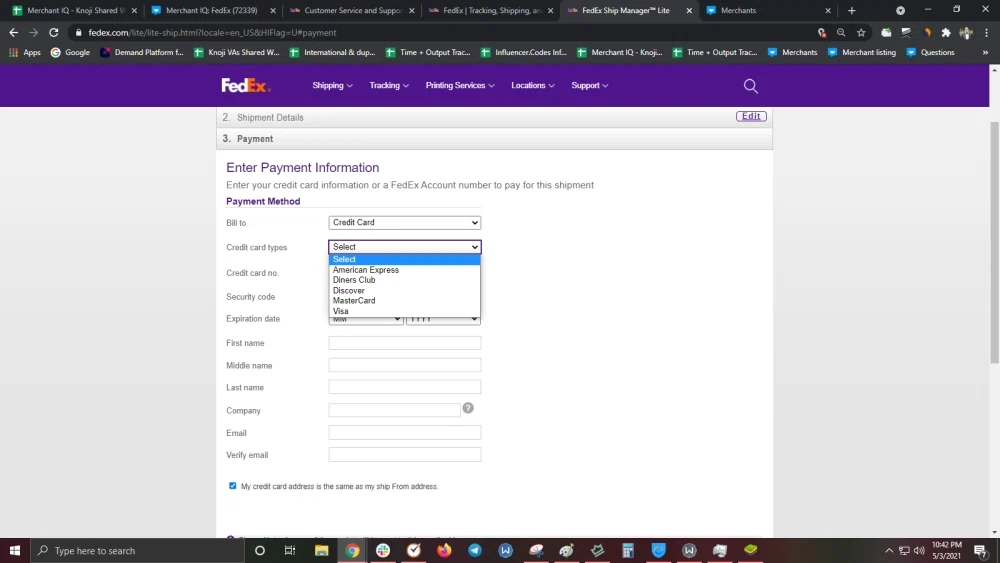Click into the Company field
The width and height of the screenshot is (1000, 563).
tap(394, 410)
